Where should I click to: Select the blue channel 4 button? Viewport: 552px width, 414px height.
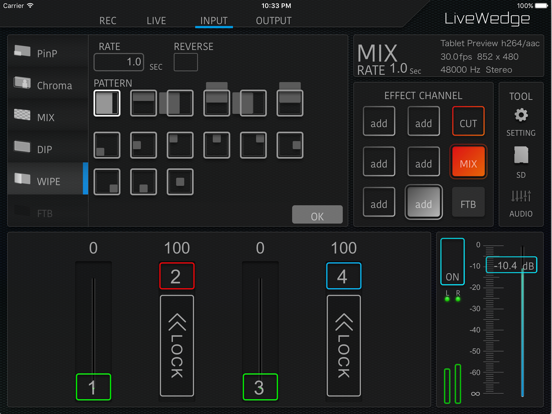343,276
